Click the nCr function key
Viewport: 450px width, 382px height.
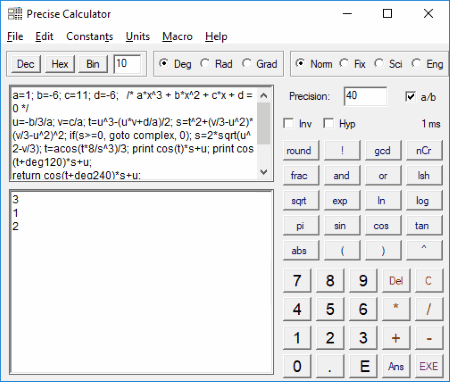[424, 151]
